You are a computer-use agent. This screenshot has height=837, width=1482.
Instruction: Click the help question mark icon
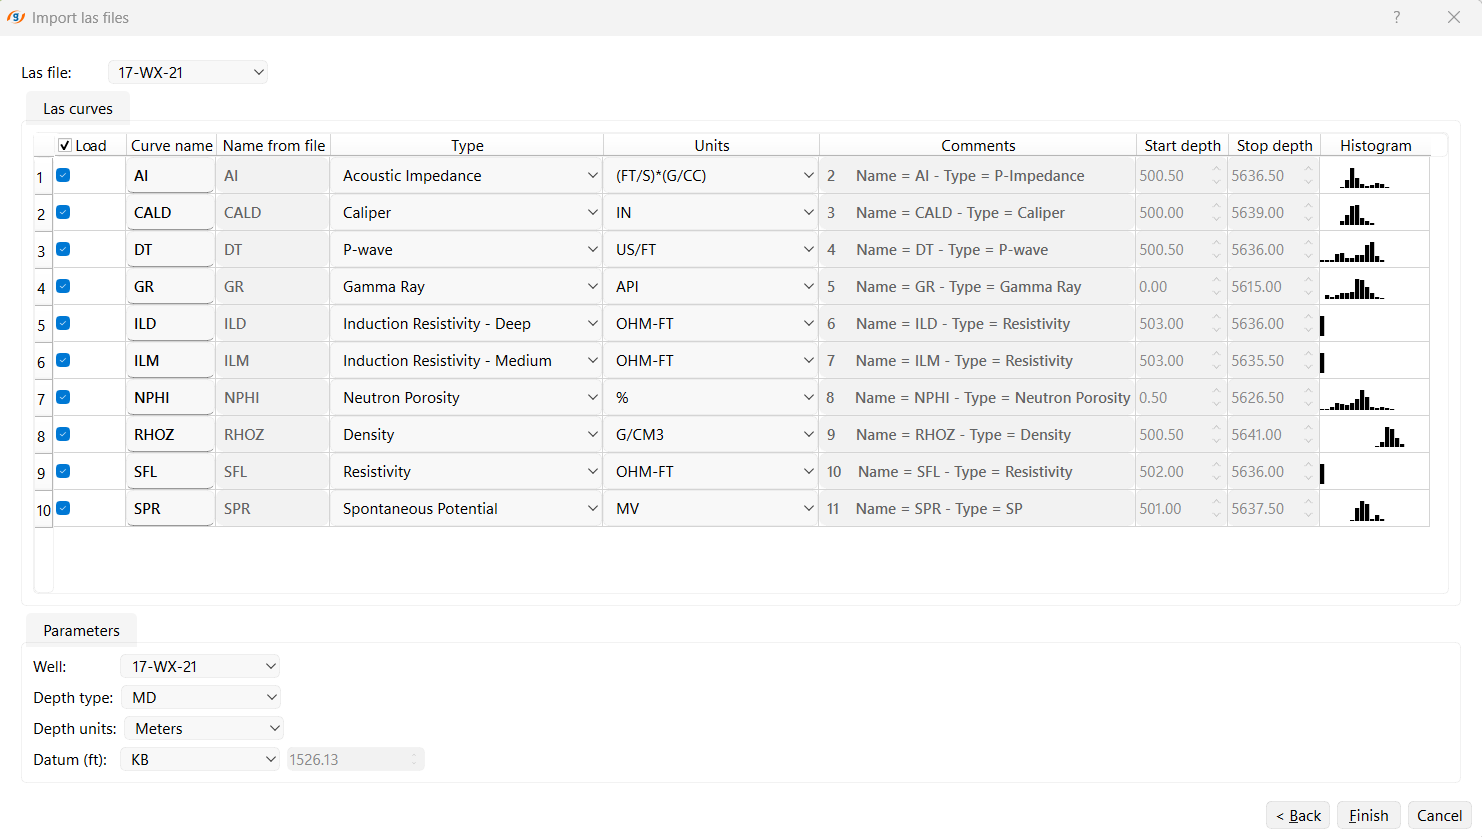pyautogui.click(x=1396, y=17)
